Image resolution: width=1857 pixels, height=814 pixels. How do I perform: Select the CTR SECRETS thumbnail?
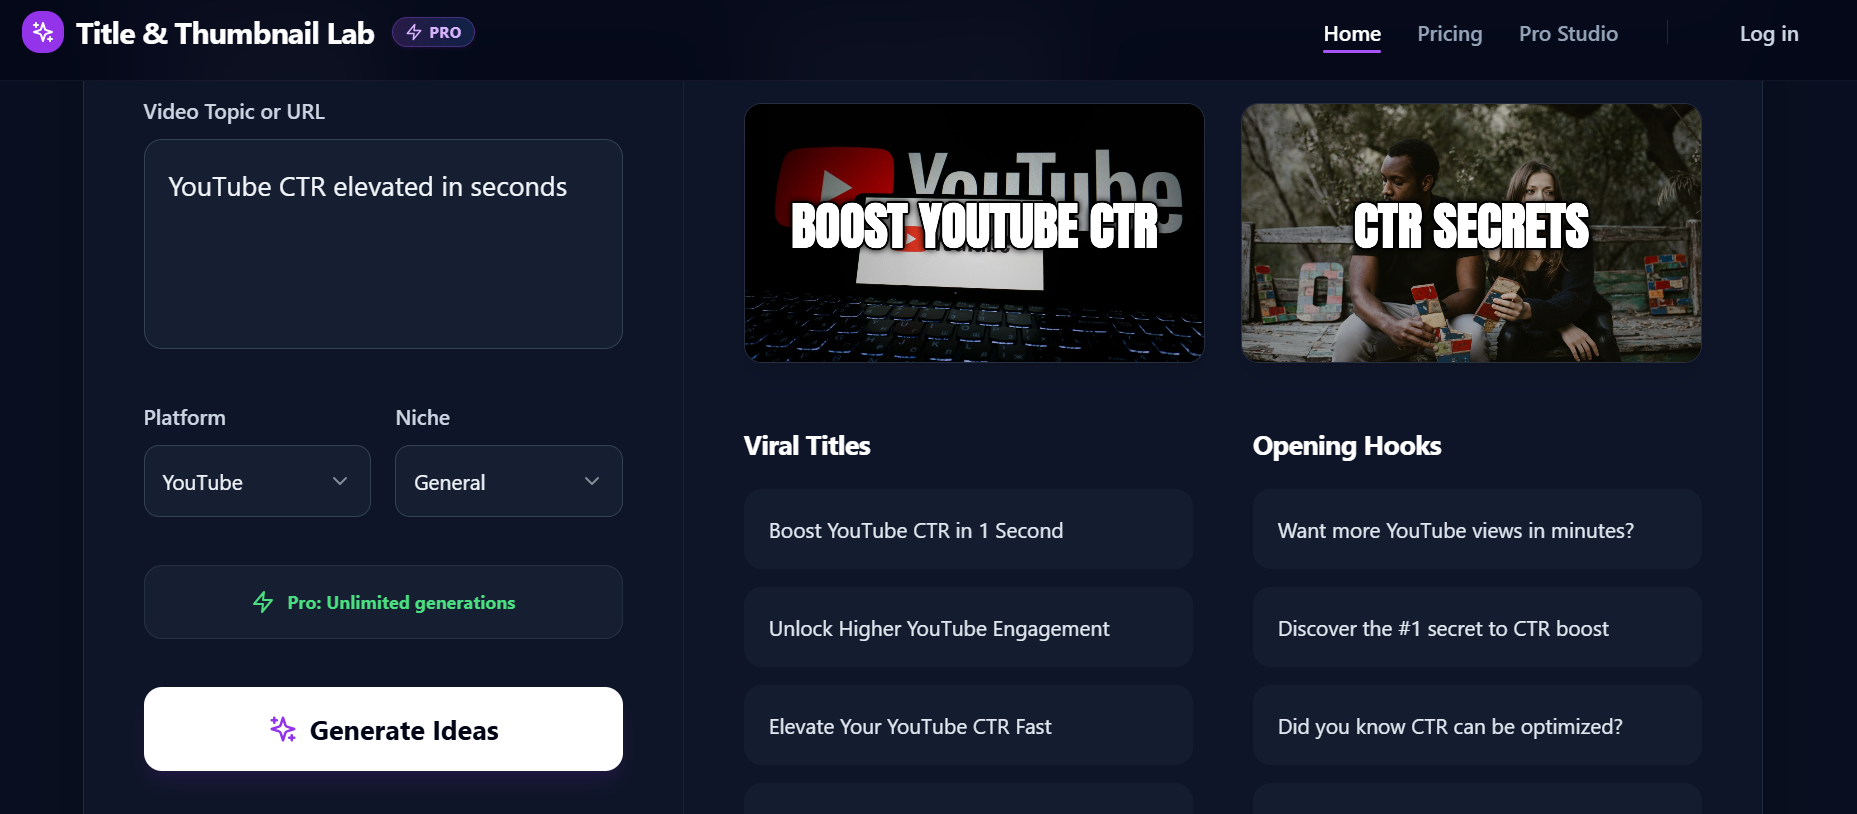tap(1471, 233)
